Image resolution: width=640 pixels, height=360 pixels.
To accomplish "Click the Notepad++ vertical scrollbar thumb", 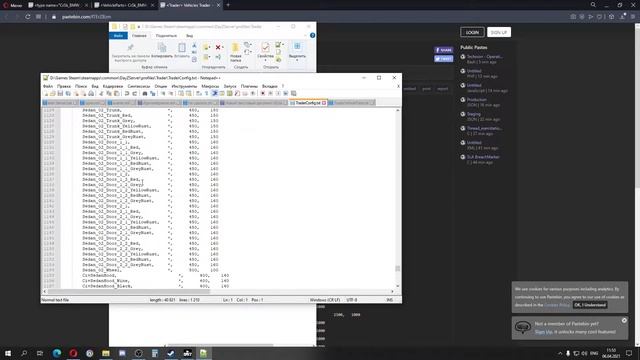I will (x=398, y=268).
